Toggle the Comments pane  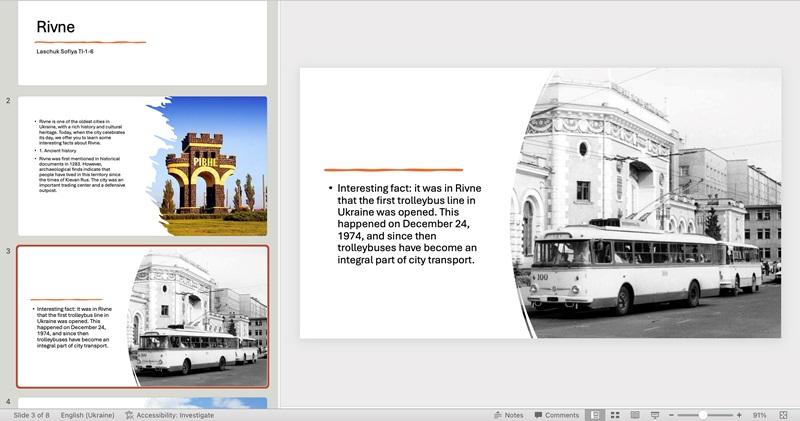point(556,414)
